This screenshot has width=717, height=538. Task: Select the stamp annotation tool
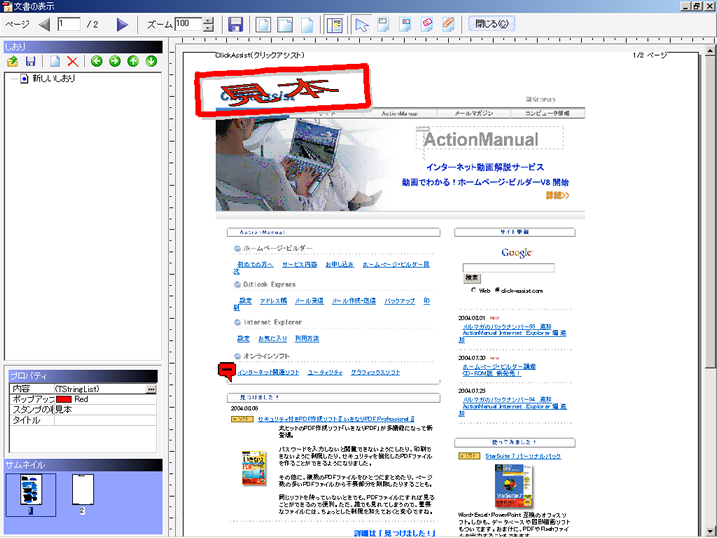427,24
